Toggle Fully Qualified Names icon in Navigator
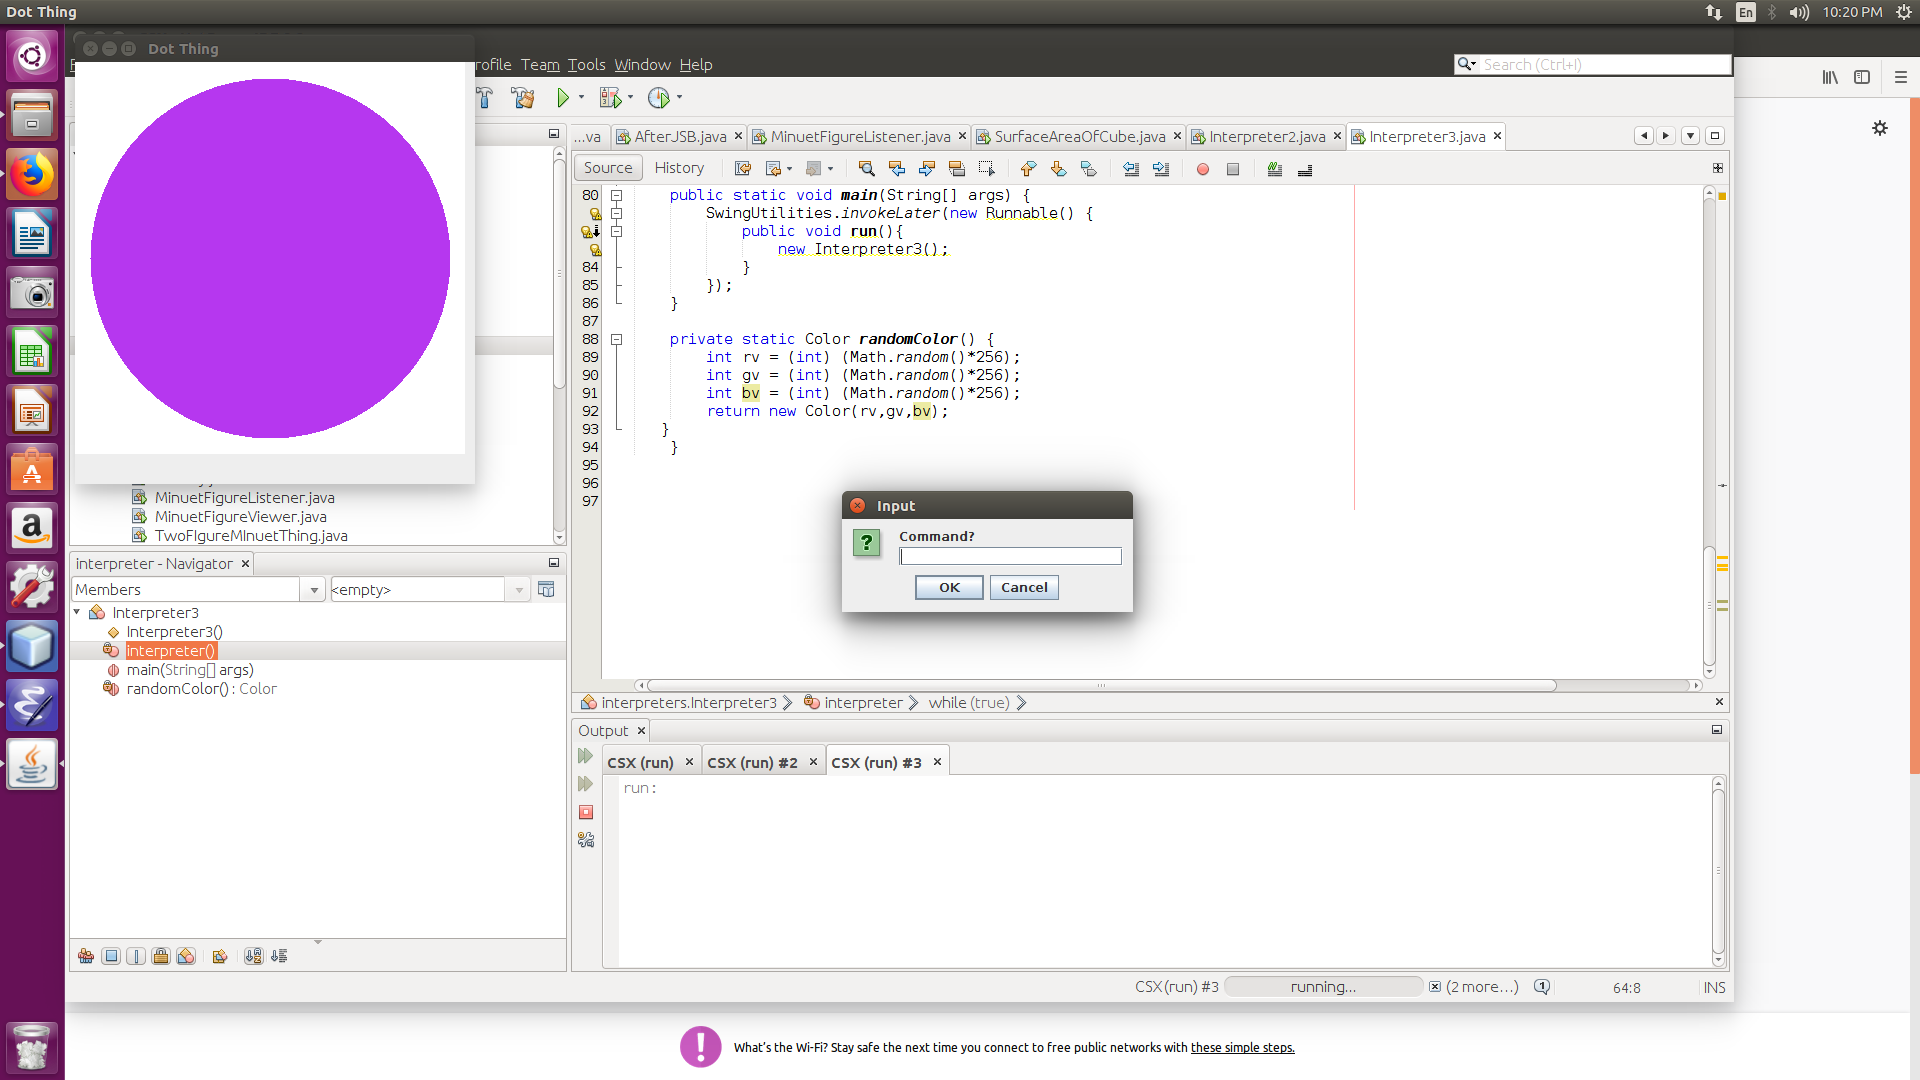Screen dimensions: 1920x1080 coord(220,957)
